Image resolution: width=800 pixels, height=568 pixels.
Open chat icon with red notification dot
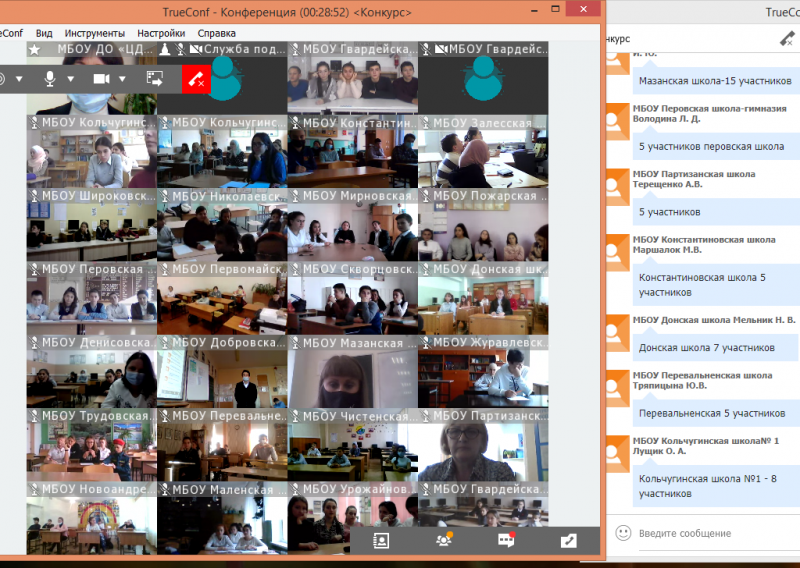click(506, 540)
